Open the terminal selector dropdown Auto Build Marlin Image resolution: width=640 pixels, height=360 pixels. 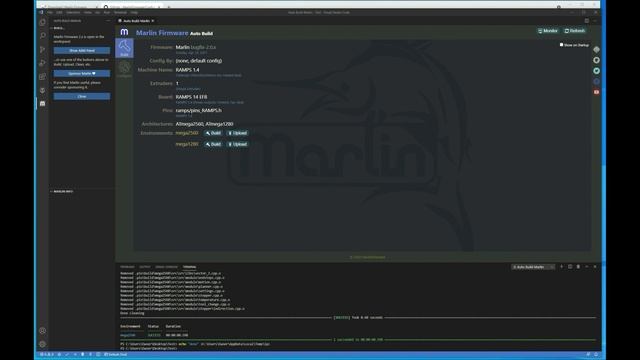pyautogui.click(x=533, y=267)
